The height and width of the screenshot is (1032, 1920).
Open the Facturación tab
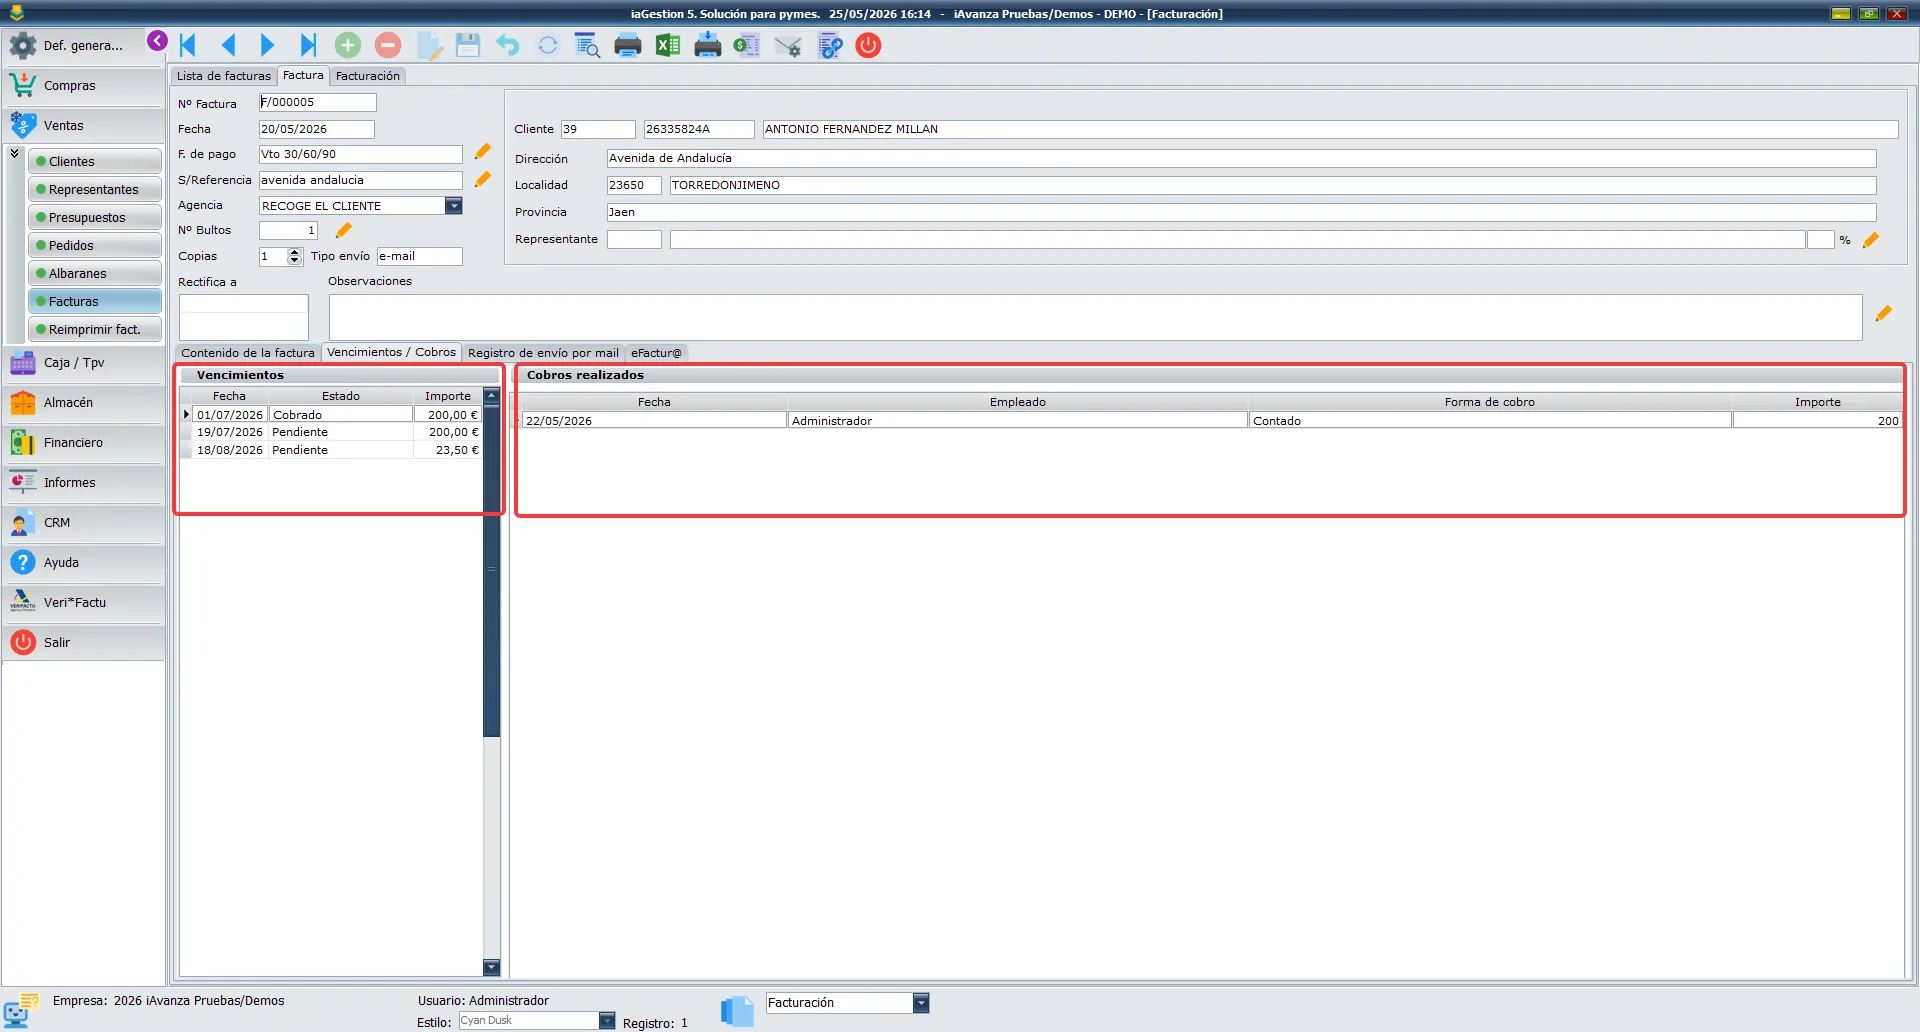(x=367, y=76)
